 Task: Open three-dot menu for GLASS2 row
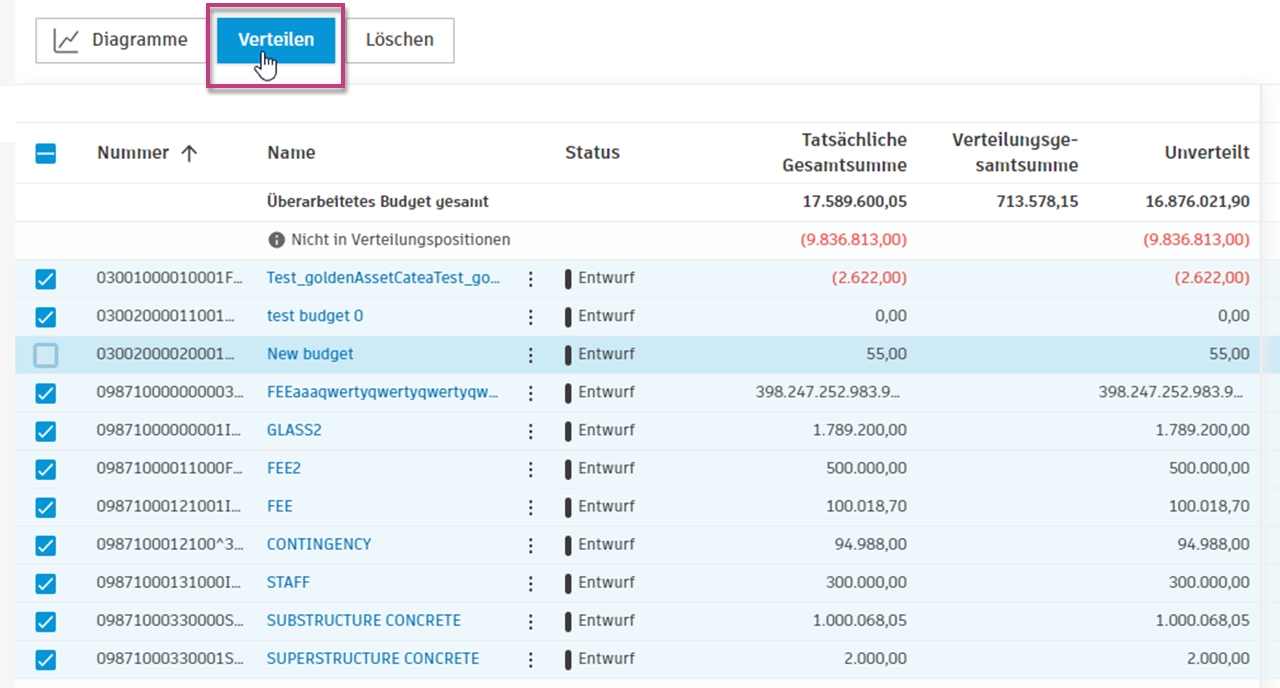coord(531,431)
